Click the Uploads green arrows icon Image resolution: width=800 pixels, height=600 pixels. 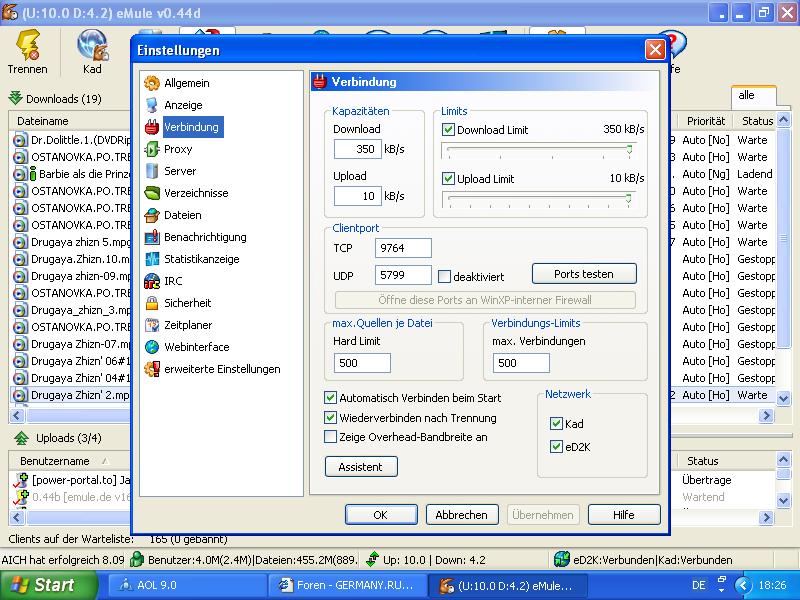pos(21,438)
